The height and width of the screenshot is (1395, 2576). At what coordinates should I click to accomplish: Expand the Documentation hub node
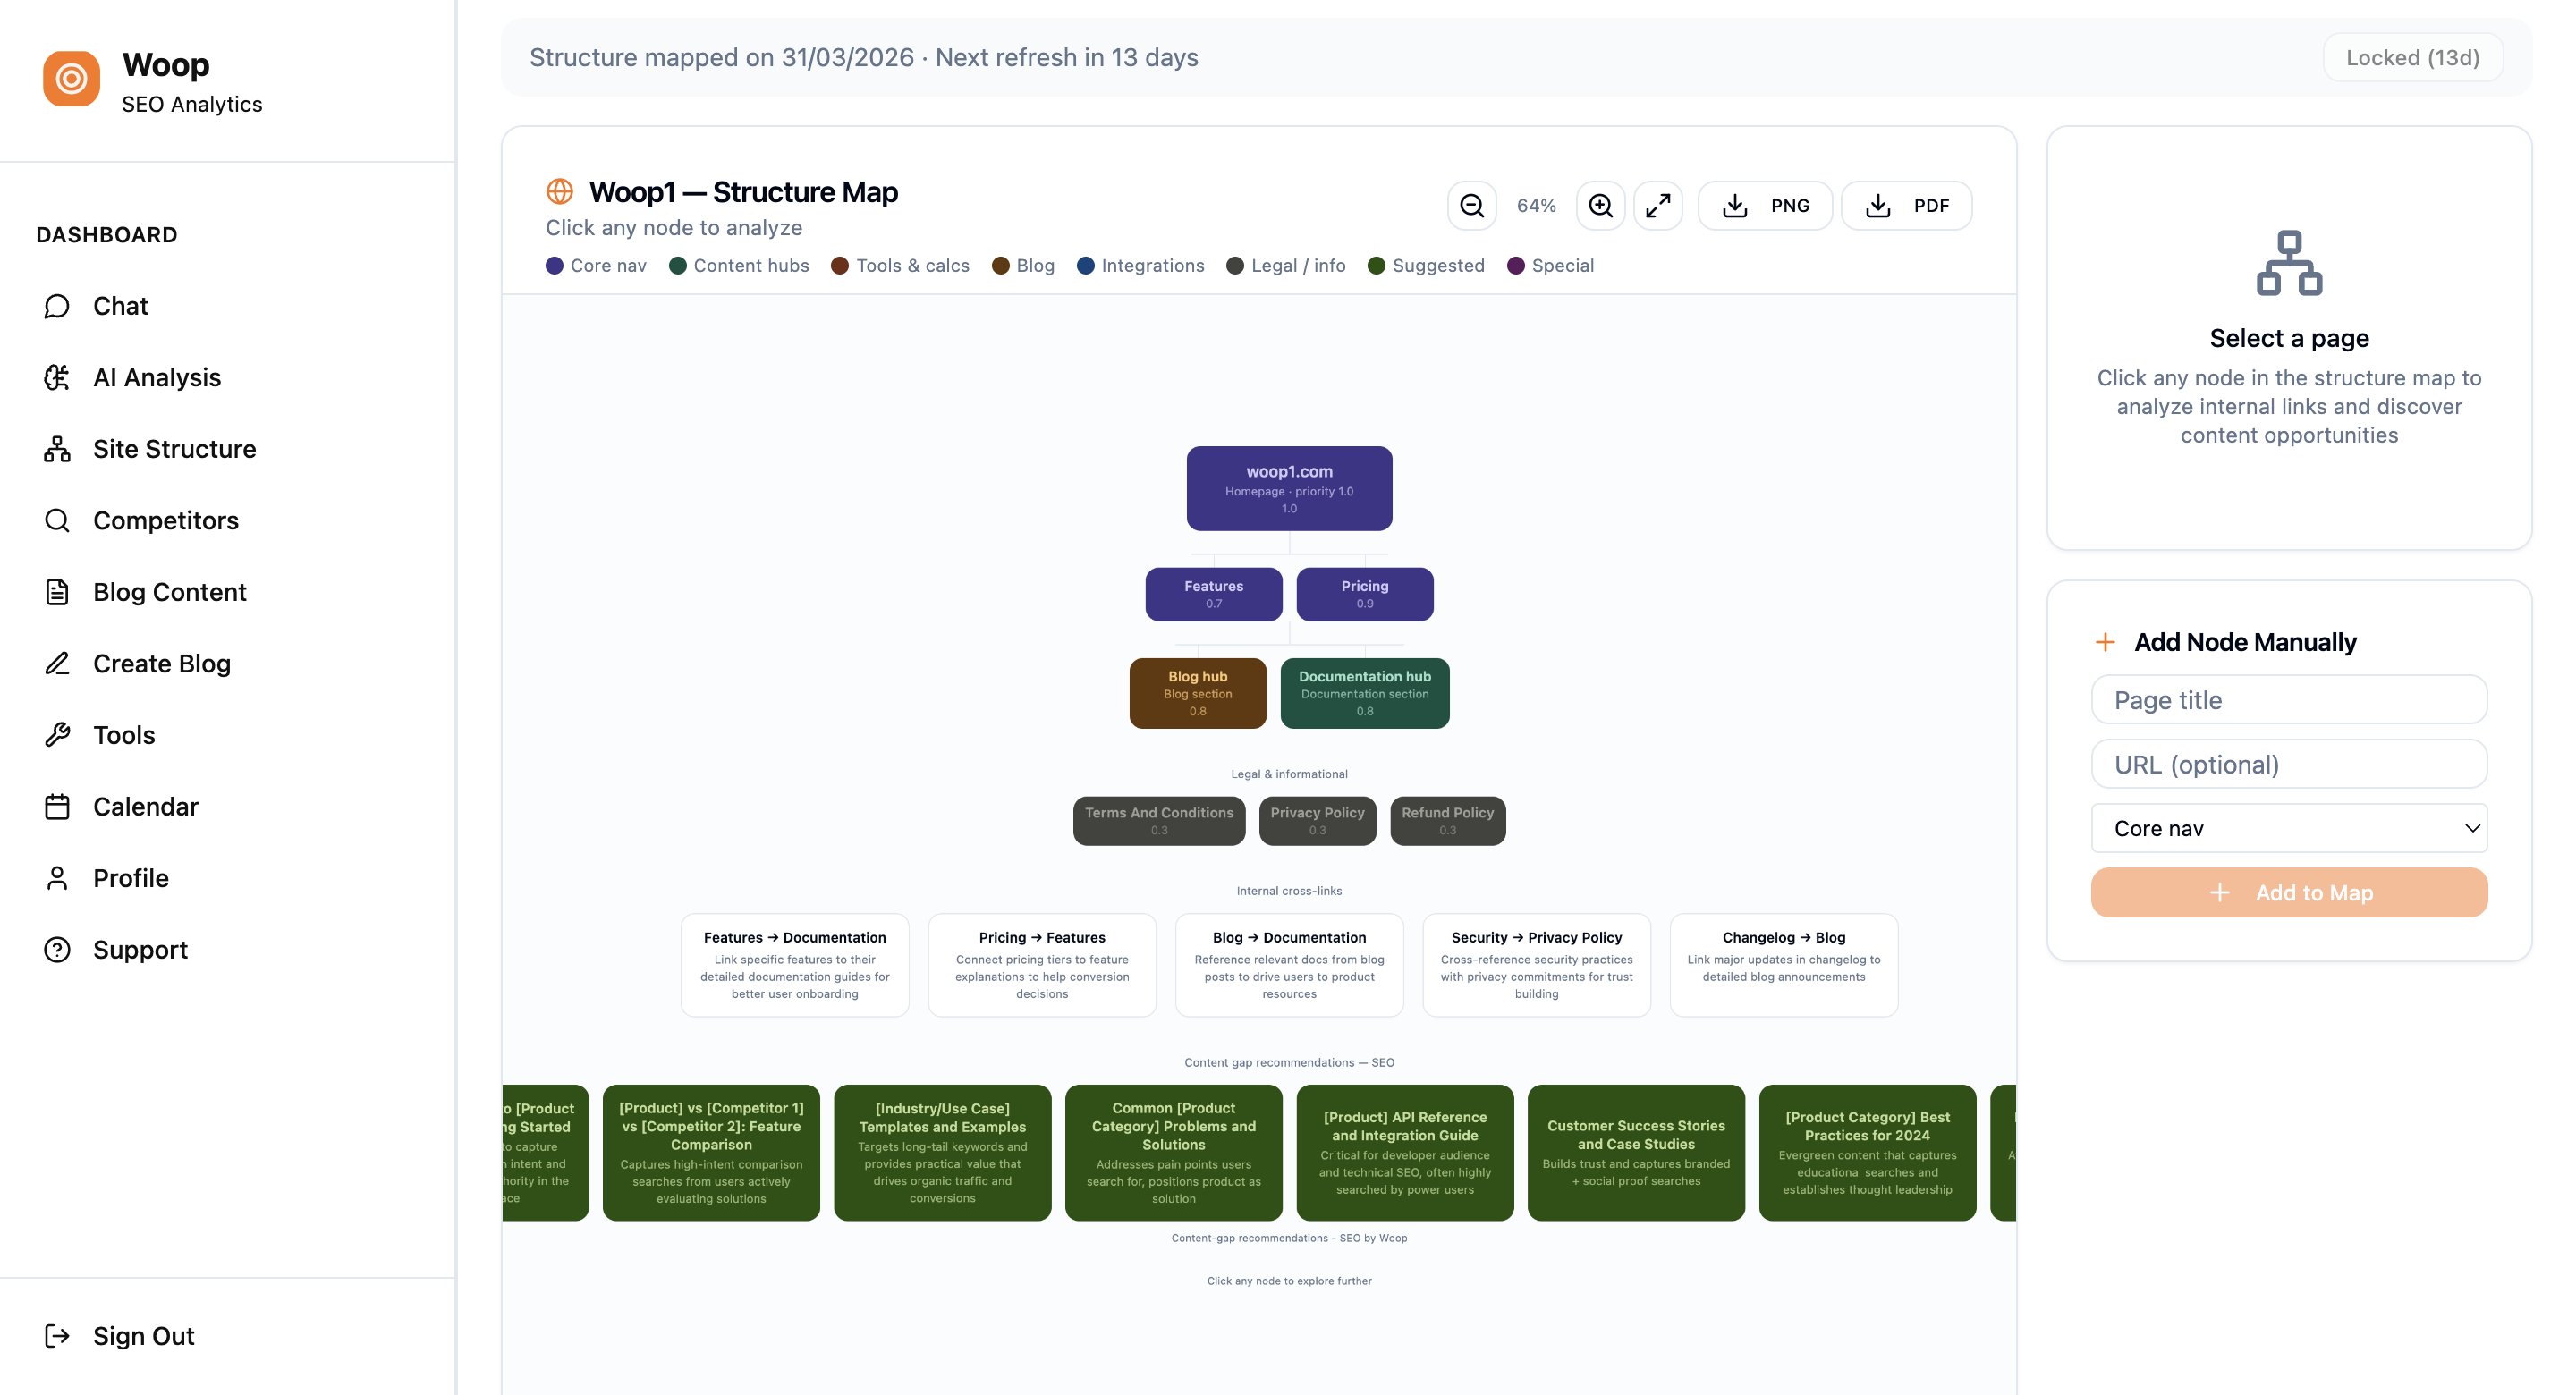click(x=1364, y=692)
